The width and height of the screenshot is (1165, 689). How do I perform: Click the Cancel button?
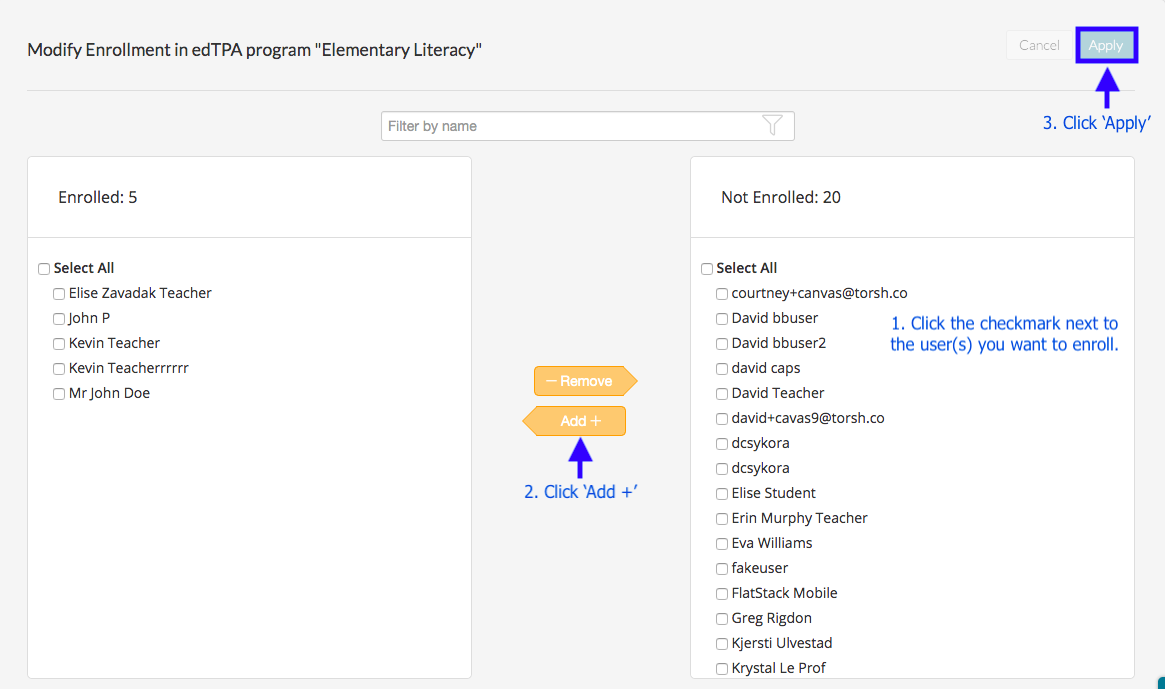coord(1039,45)
